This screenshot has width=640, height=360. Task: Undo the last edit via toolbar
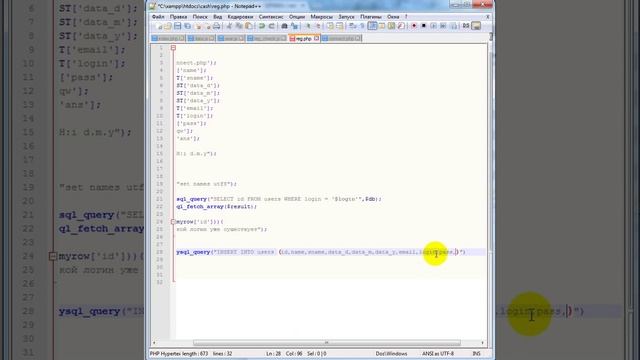(262, 26)
